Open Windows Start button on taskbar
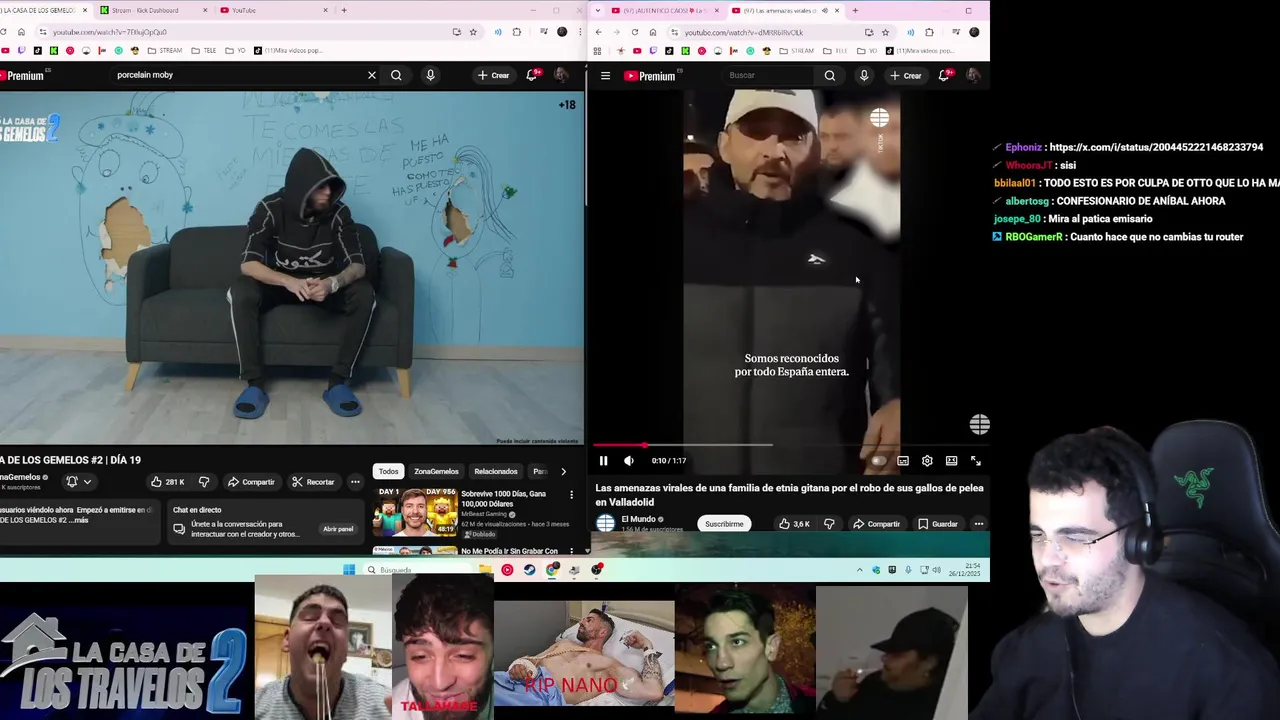The width and height of the screenshot is (1280, 720). (349, 570)
